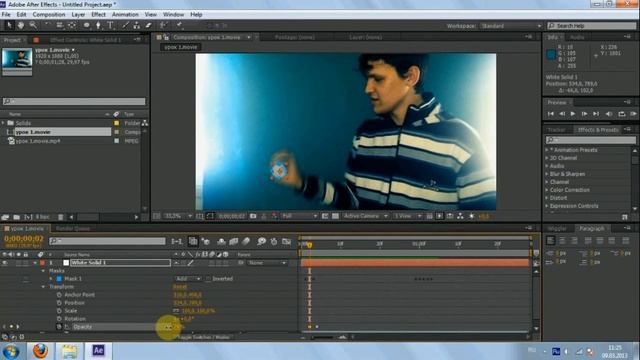Switch to the Render Queue tab
Viewport: 640px width, 360px height.
coord(73,229)
